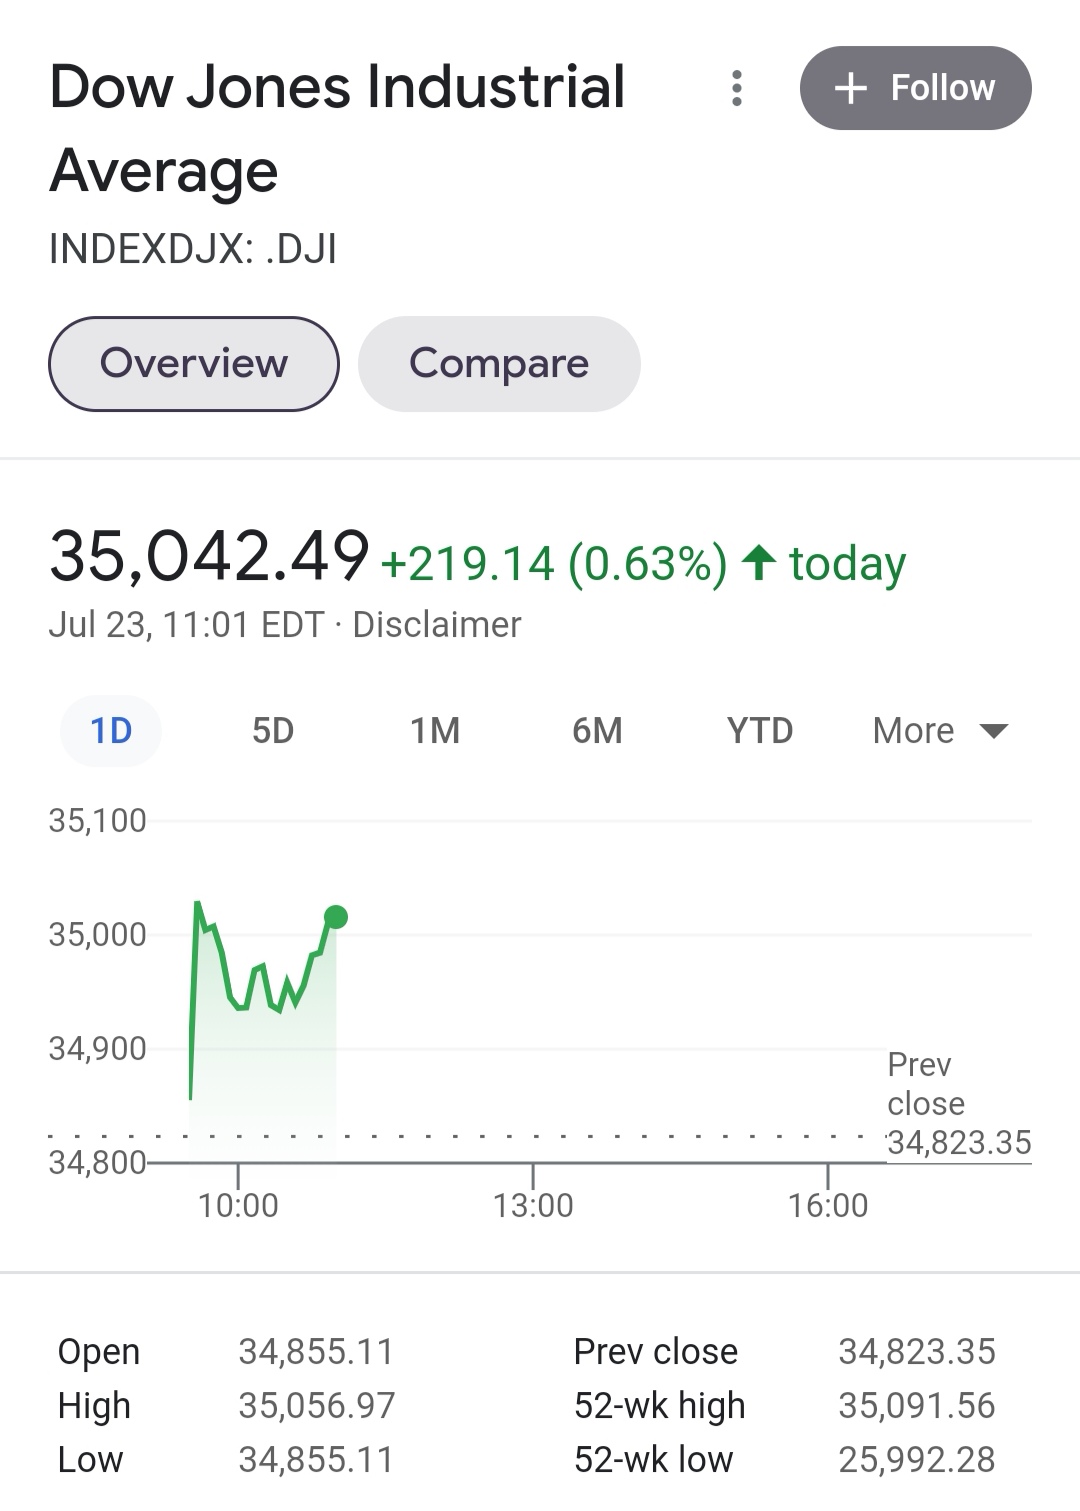Select the 1M time range
The height and width of the screenshot is (1511, 1080).
click(435, 731)
